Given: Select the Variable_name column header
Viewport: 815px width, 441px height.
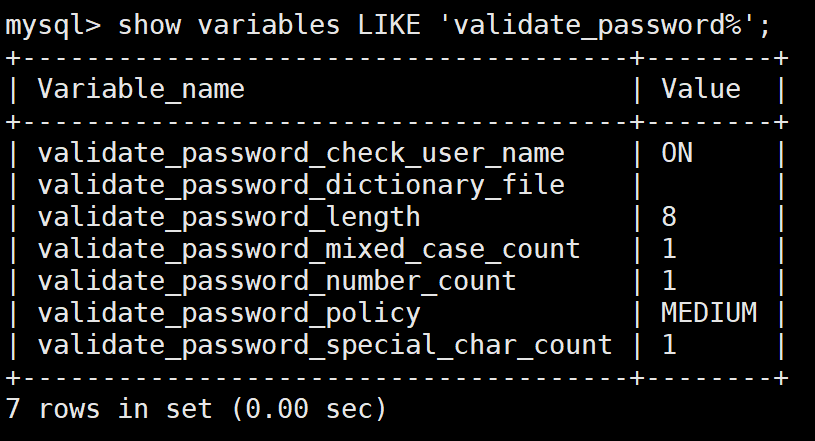Looking at the screenshot, I should (141, 89).
